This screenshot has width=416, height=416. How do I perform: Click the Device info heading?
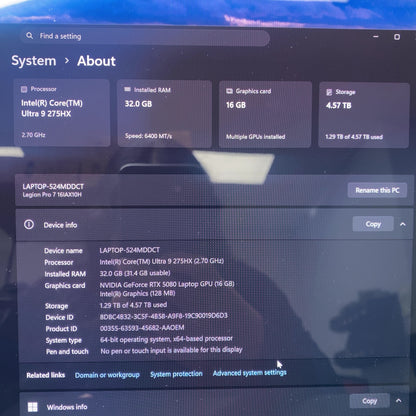point(60,225)
